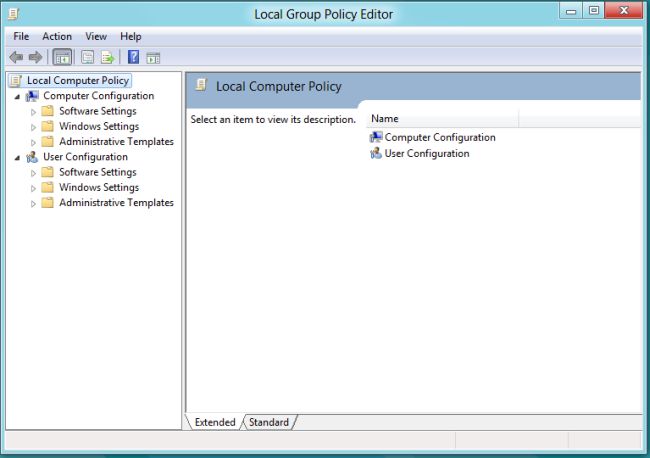
Task: Click the Name column header
Action: [x=442, y=119]
